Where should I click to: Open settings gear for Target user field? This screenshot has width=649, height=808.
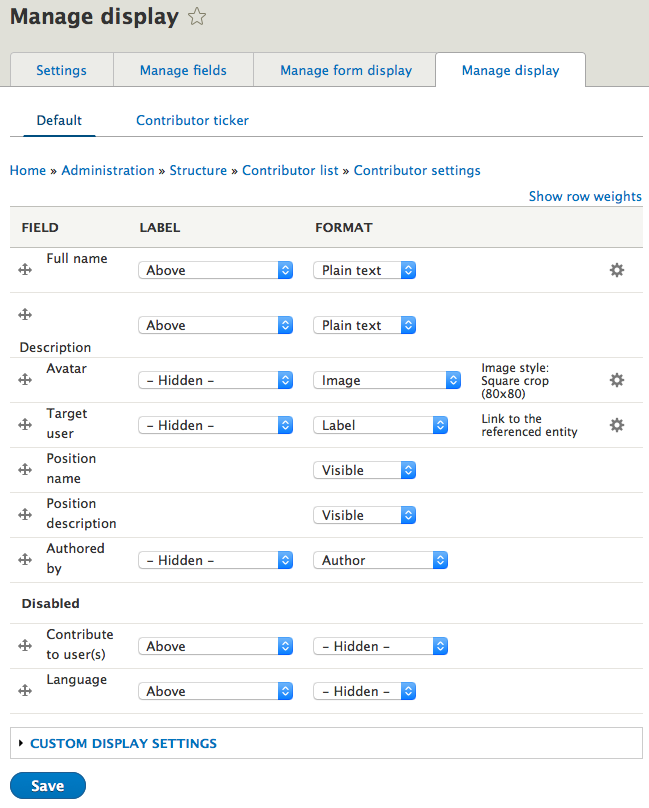pyautogui.click(x=617, y=425)
